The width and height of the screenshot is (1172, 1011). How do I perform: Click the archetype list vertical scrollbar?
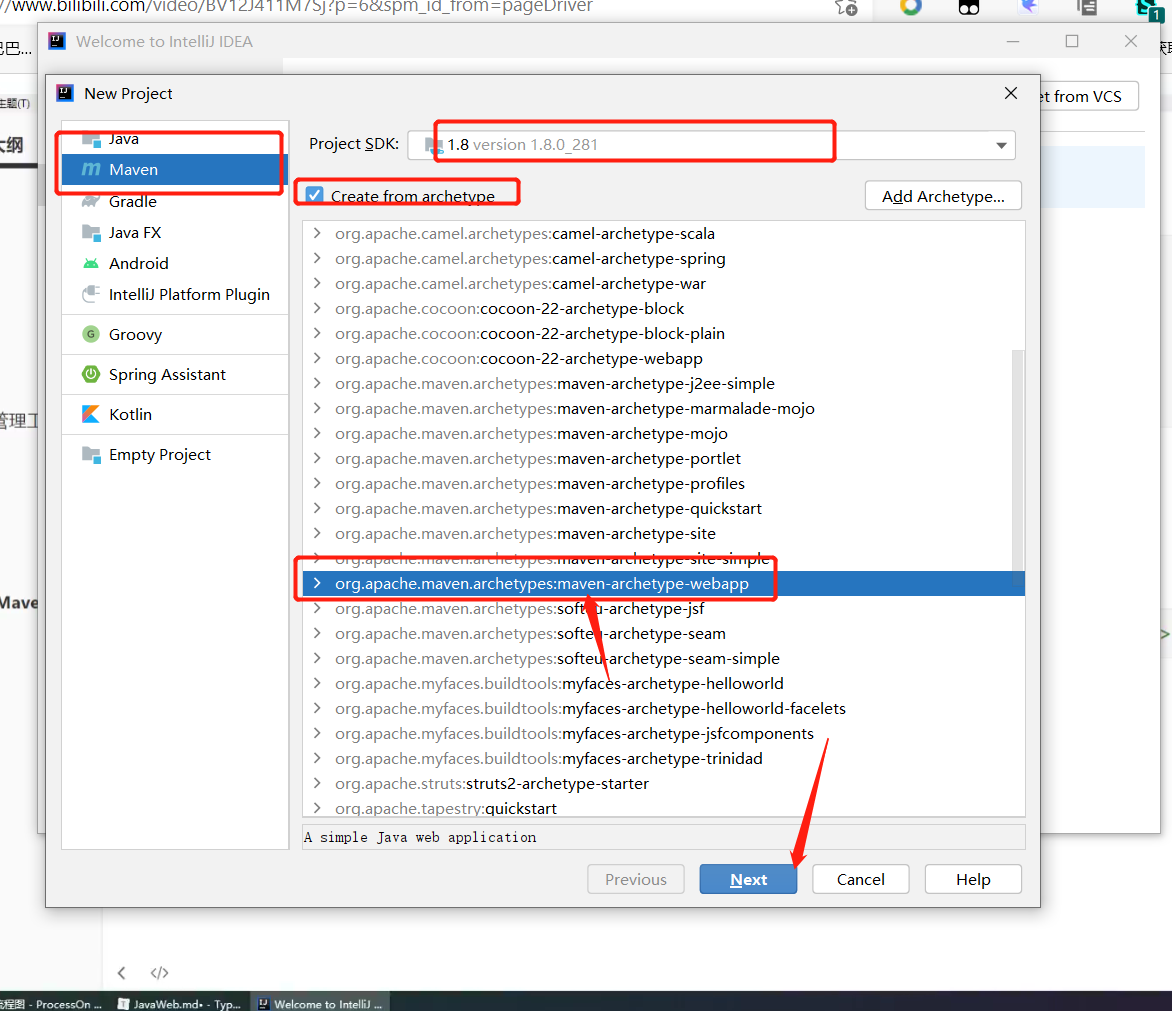[1018, 467]
